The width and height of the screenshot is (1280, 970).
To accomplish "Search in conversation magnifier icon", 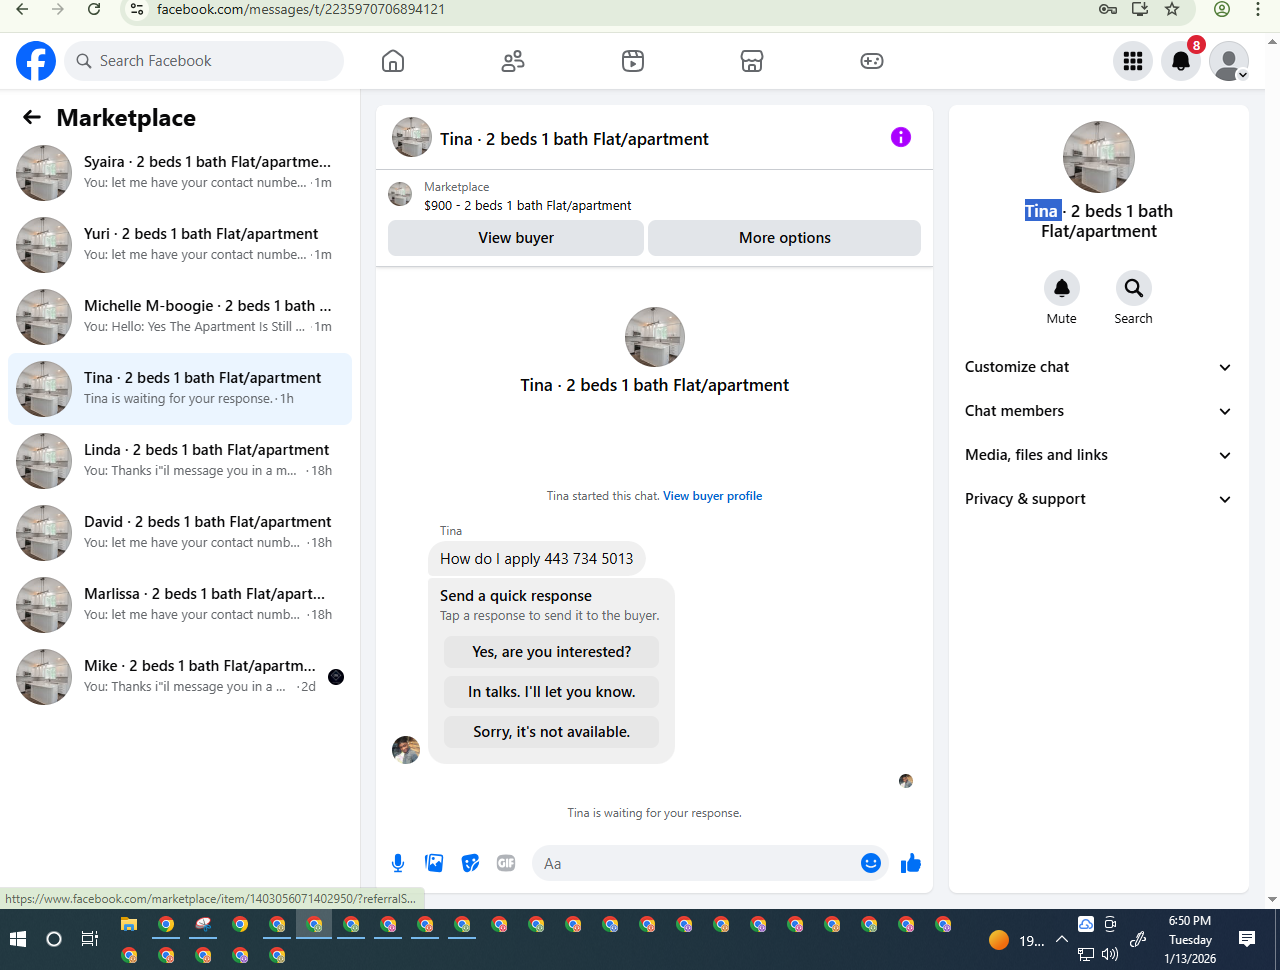I will [x=1134, y=288].
